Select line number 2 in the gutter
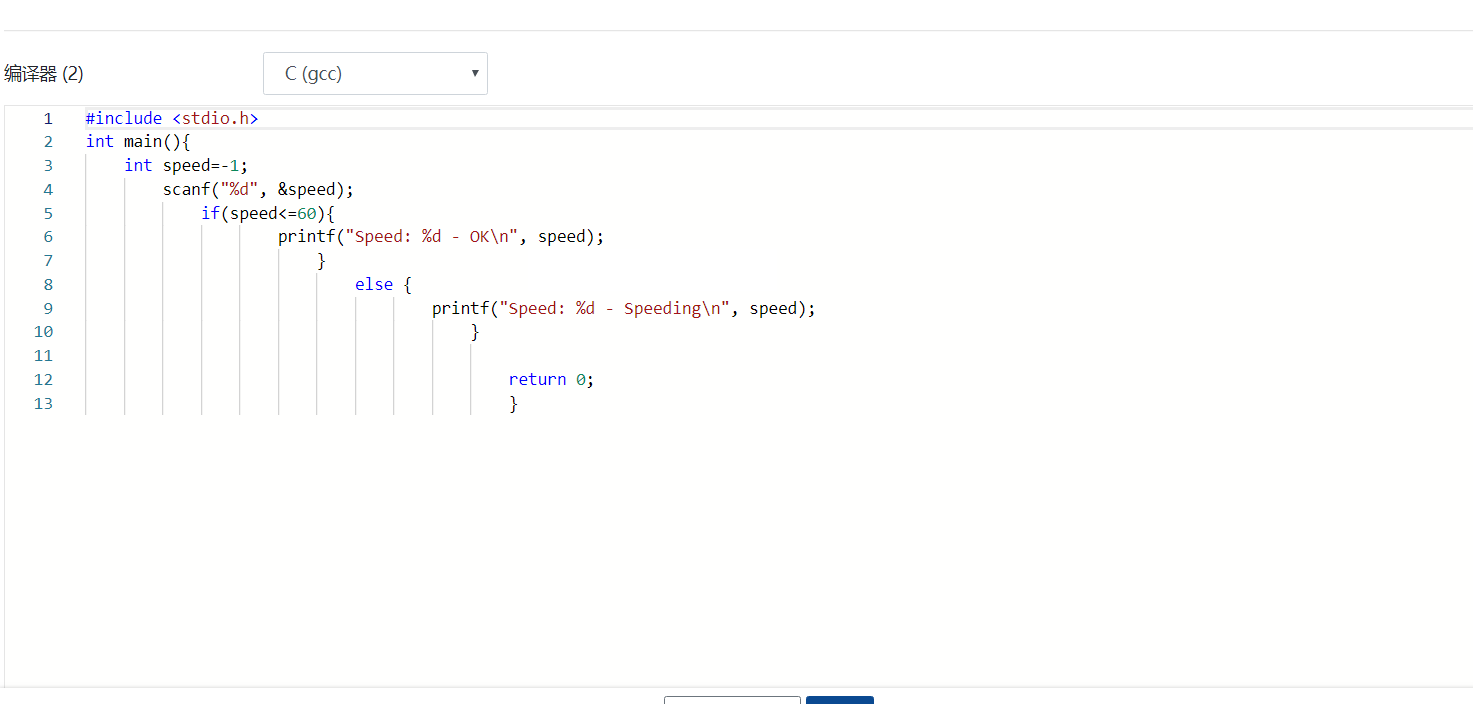The width and height of the screenshot is (1473, 704). click(x=48, y=142)
